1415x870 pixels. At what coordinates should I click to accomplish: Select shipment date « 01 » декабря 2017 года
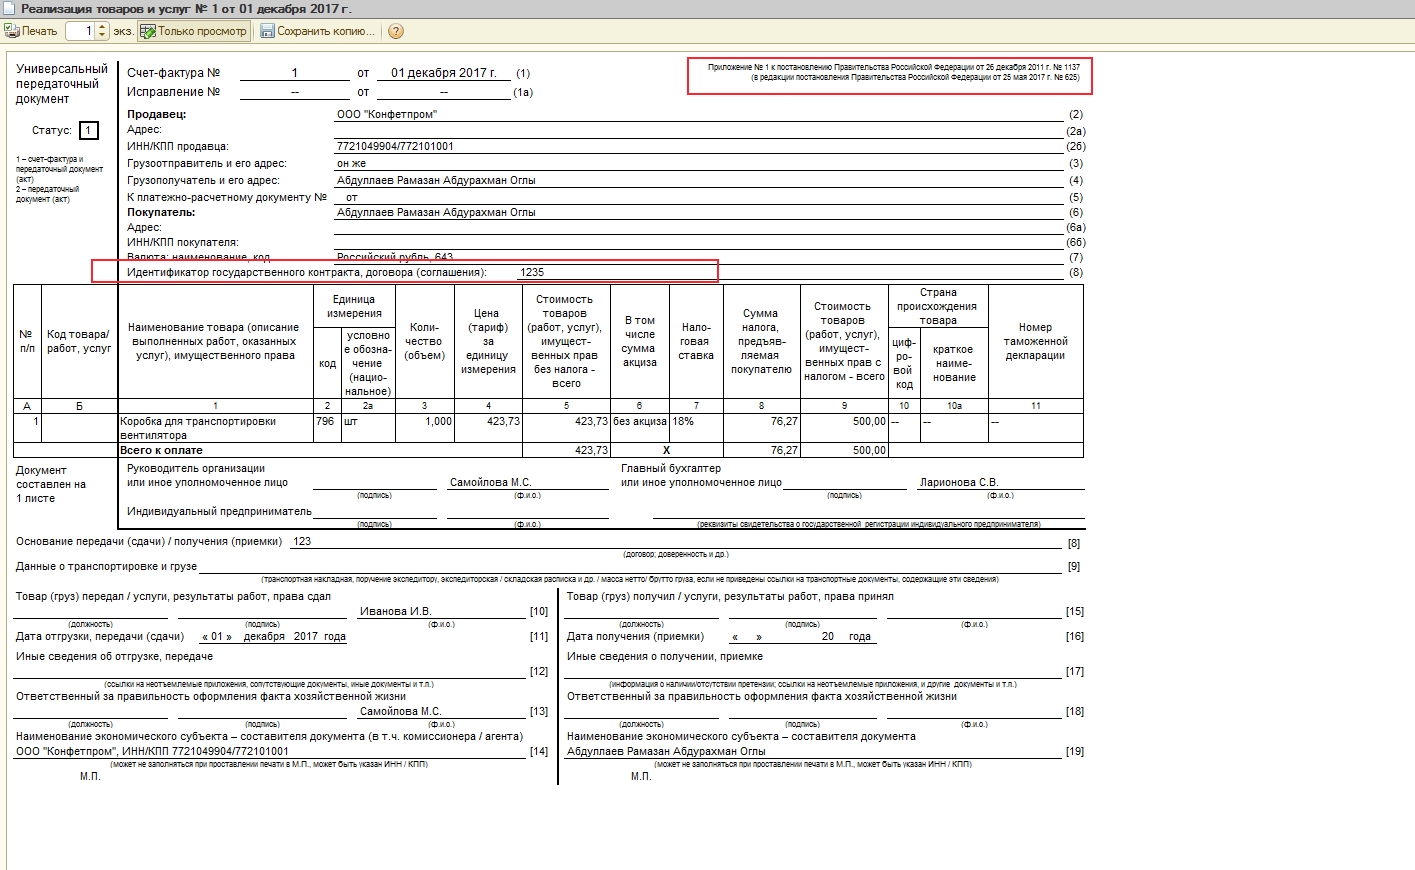274,636
